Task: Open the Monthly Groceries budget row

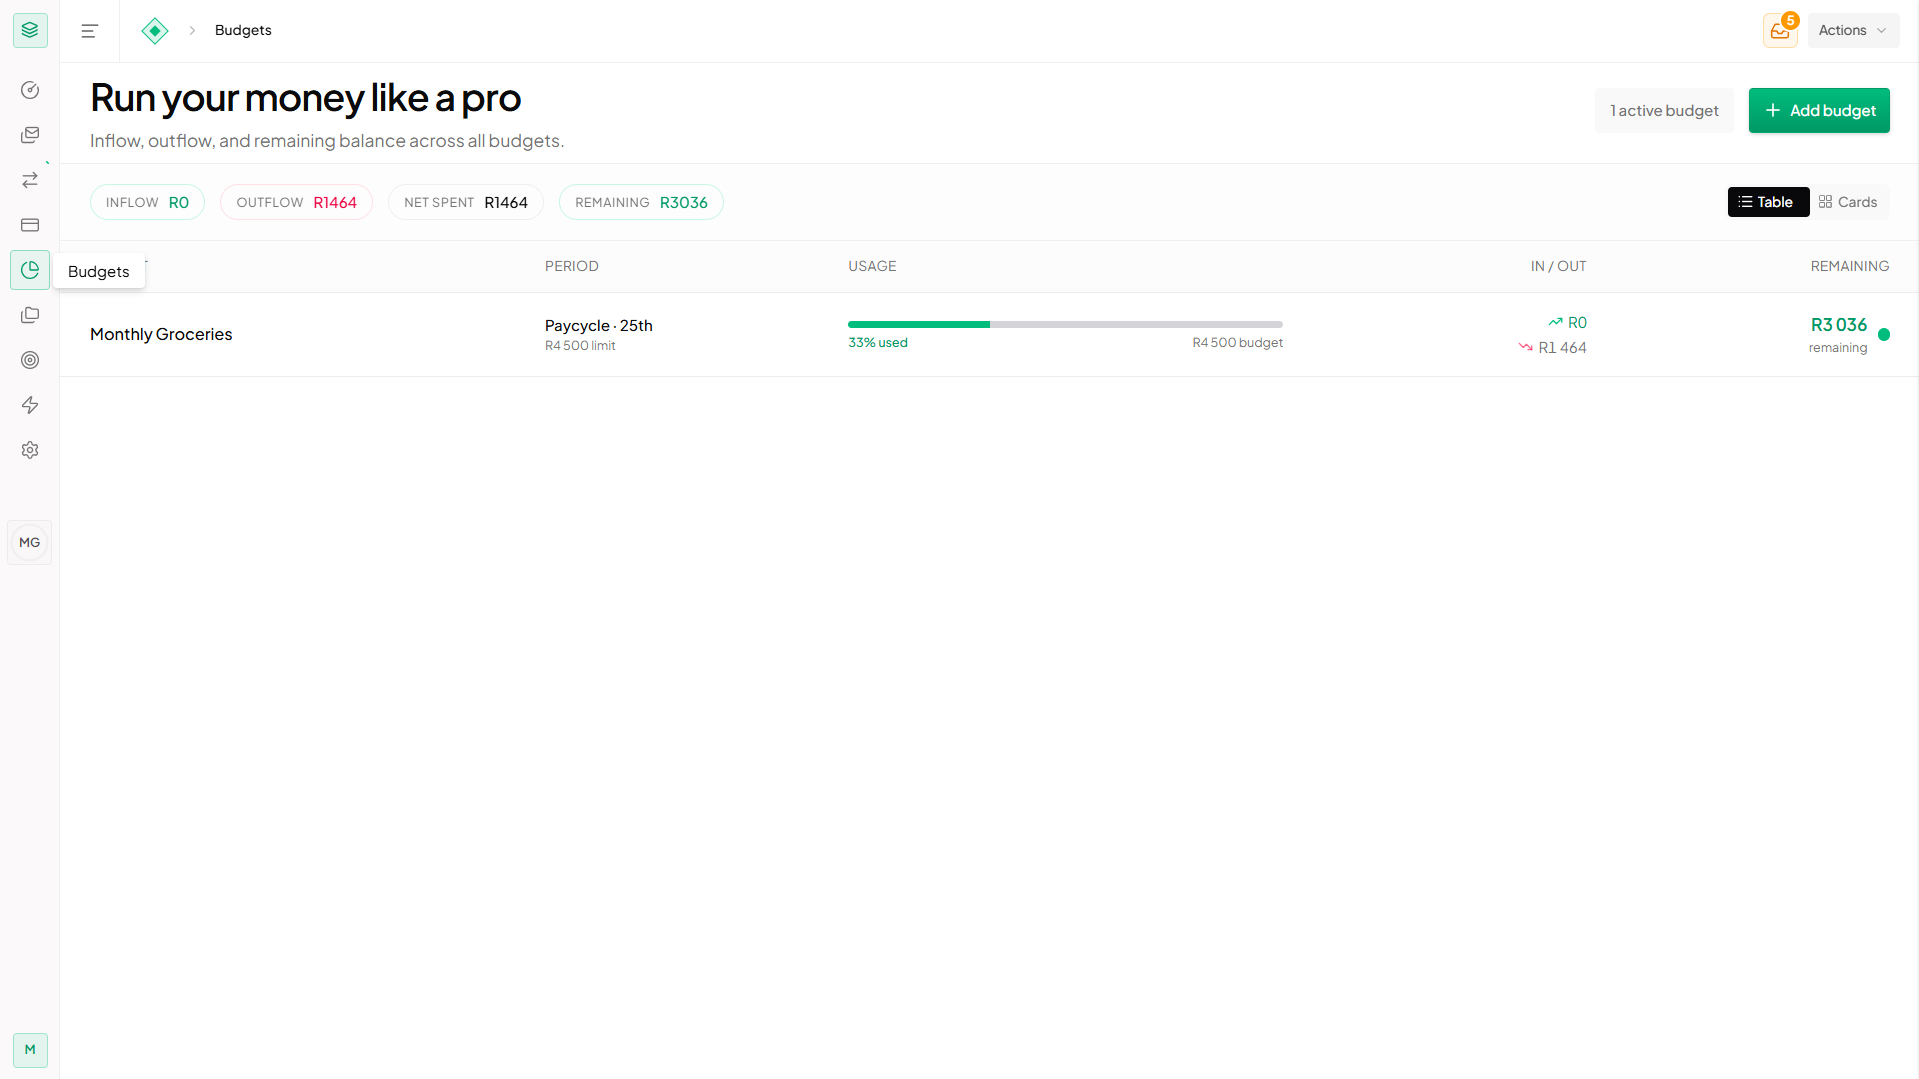Action: pyautogui.click(x=161, y=334)
